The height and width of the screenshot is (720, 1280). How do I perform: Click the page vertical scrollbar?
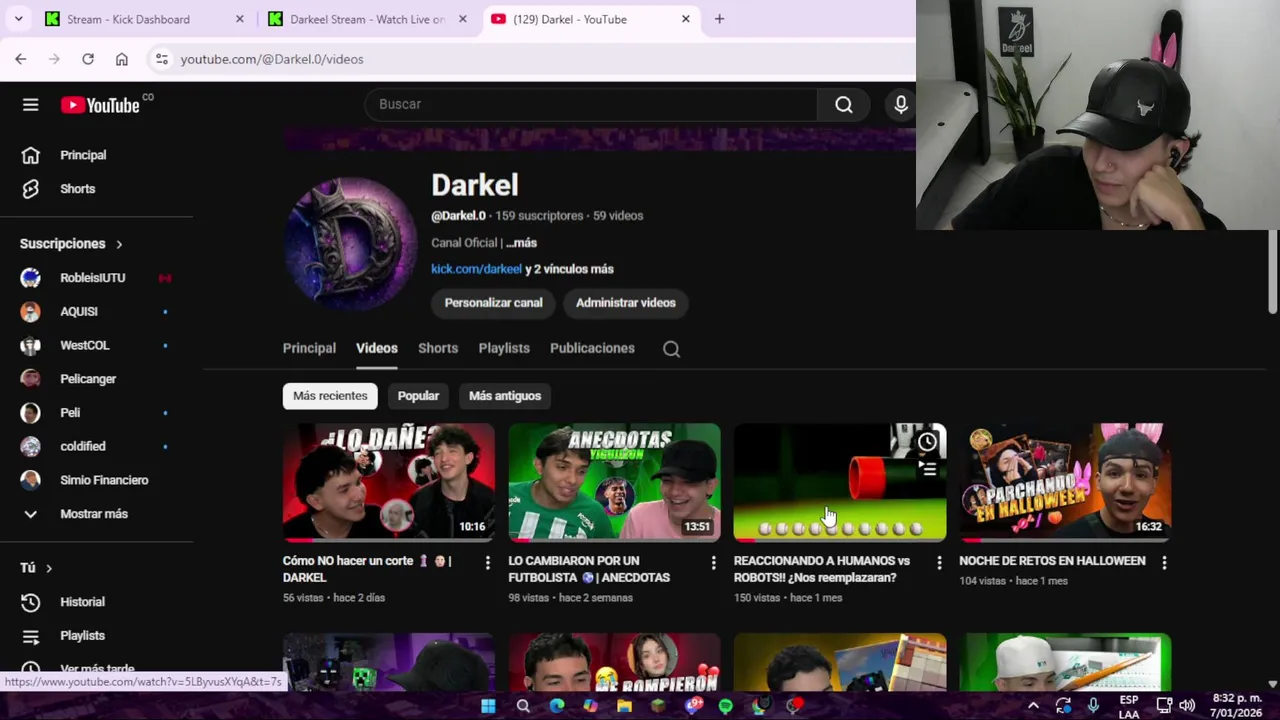(1272, 272)
